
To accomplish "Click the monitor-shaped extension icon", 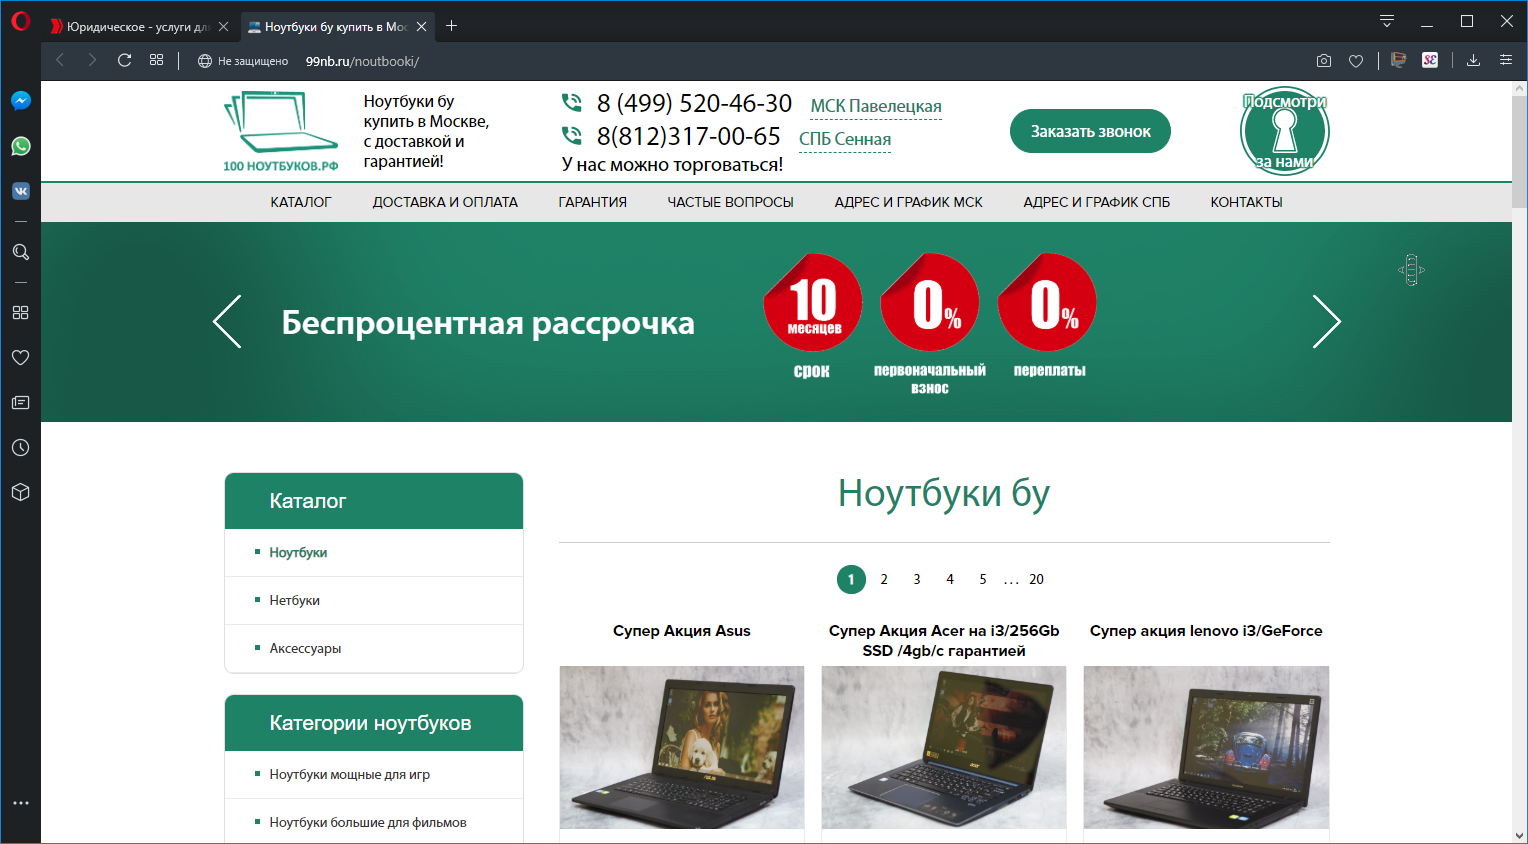I will tap(1399, 60).
